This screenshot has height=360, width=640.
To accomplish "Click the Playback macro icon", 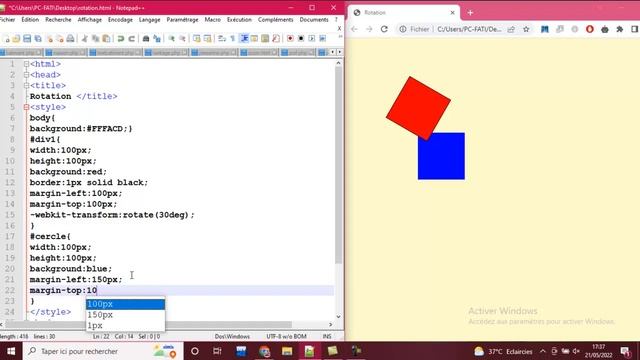I will click(312, 39).
